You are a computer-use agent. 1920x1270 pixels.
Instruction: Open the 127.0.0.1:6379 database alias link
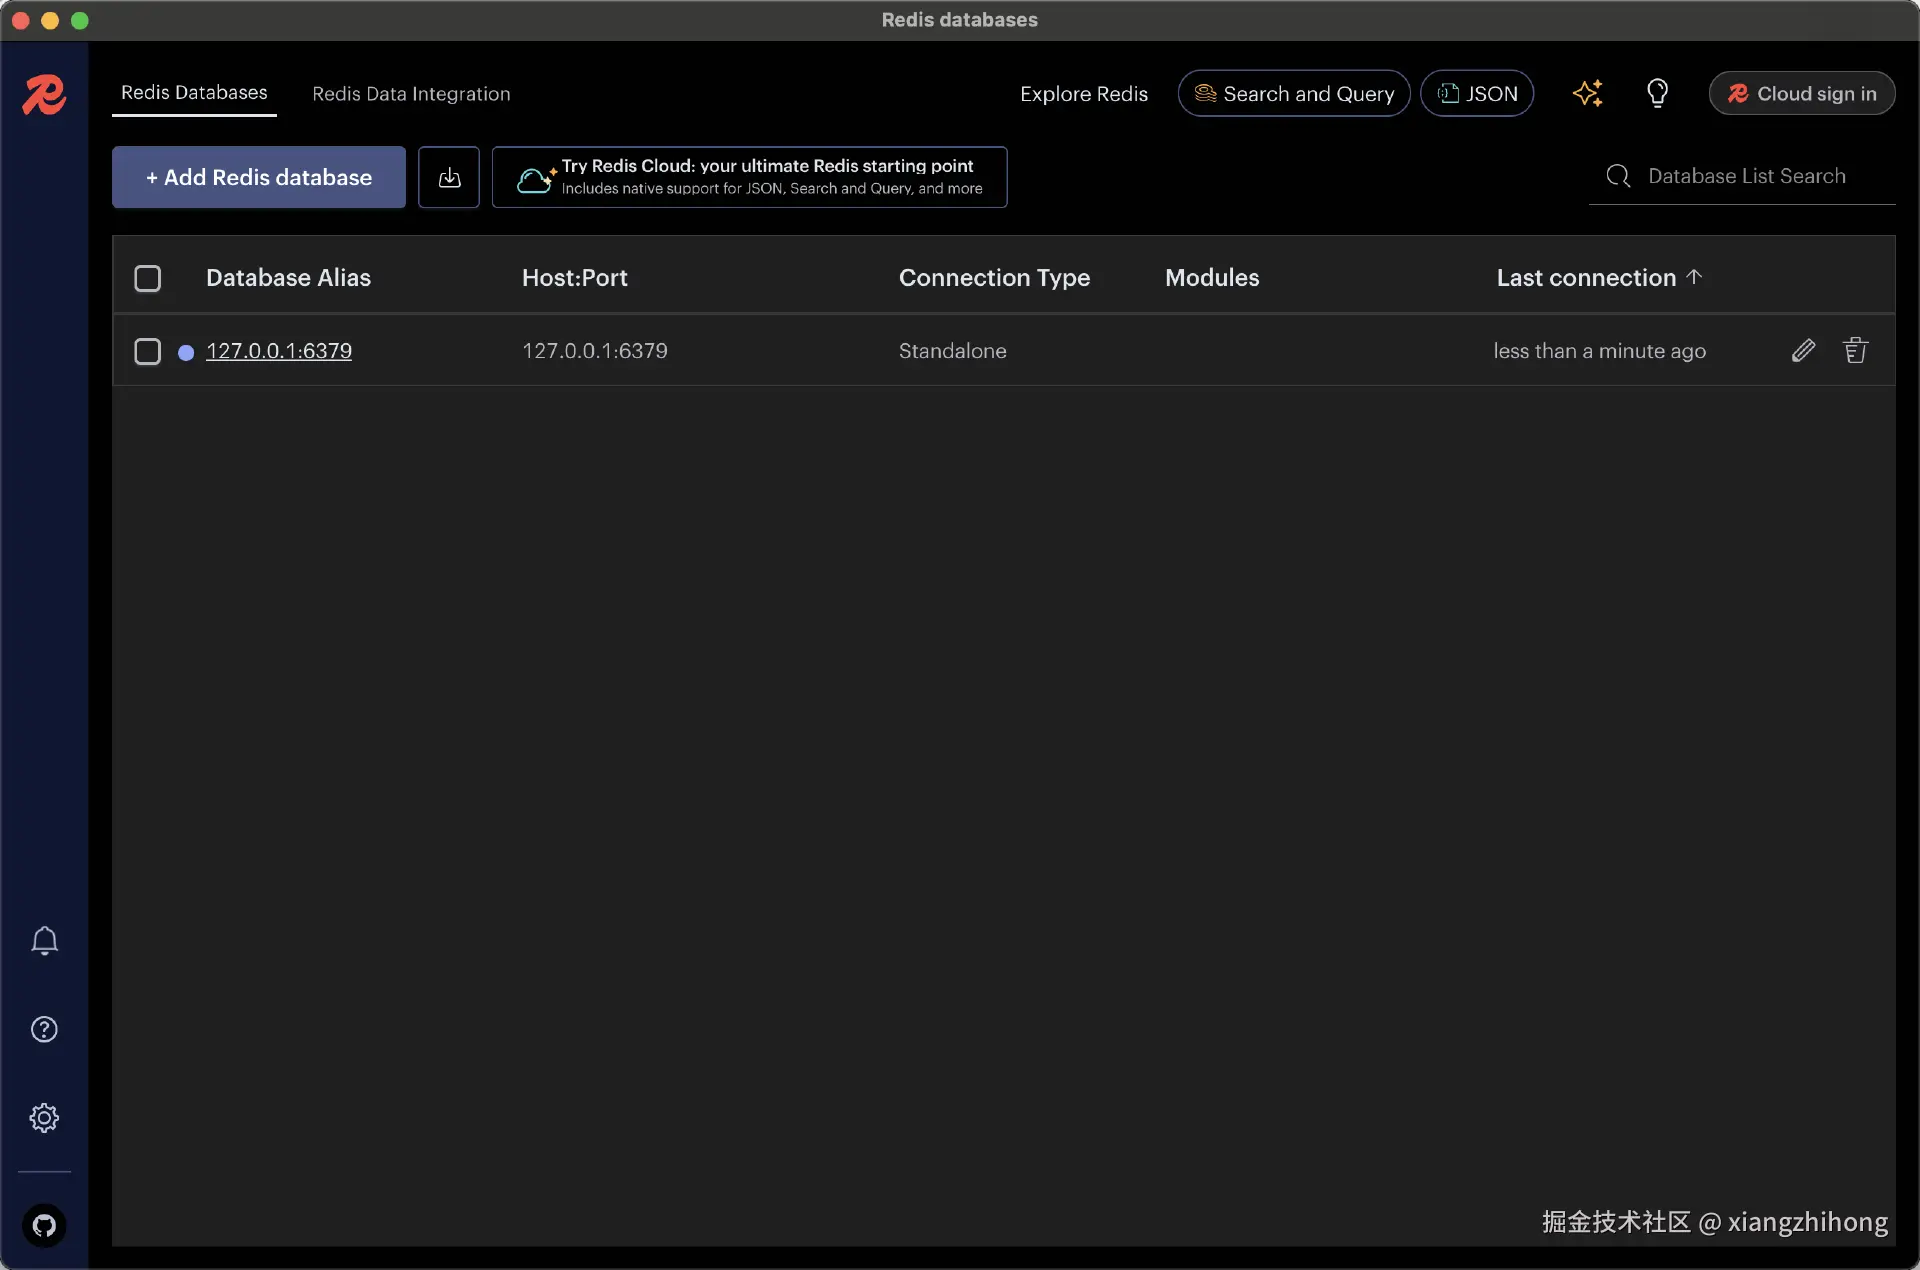coord(279,351)
